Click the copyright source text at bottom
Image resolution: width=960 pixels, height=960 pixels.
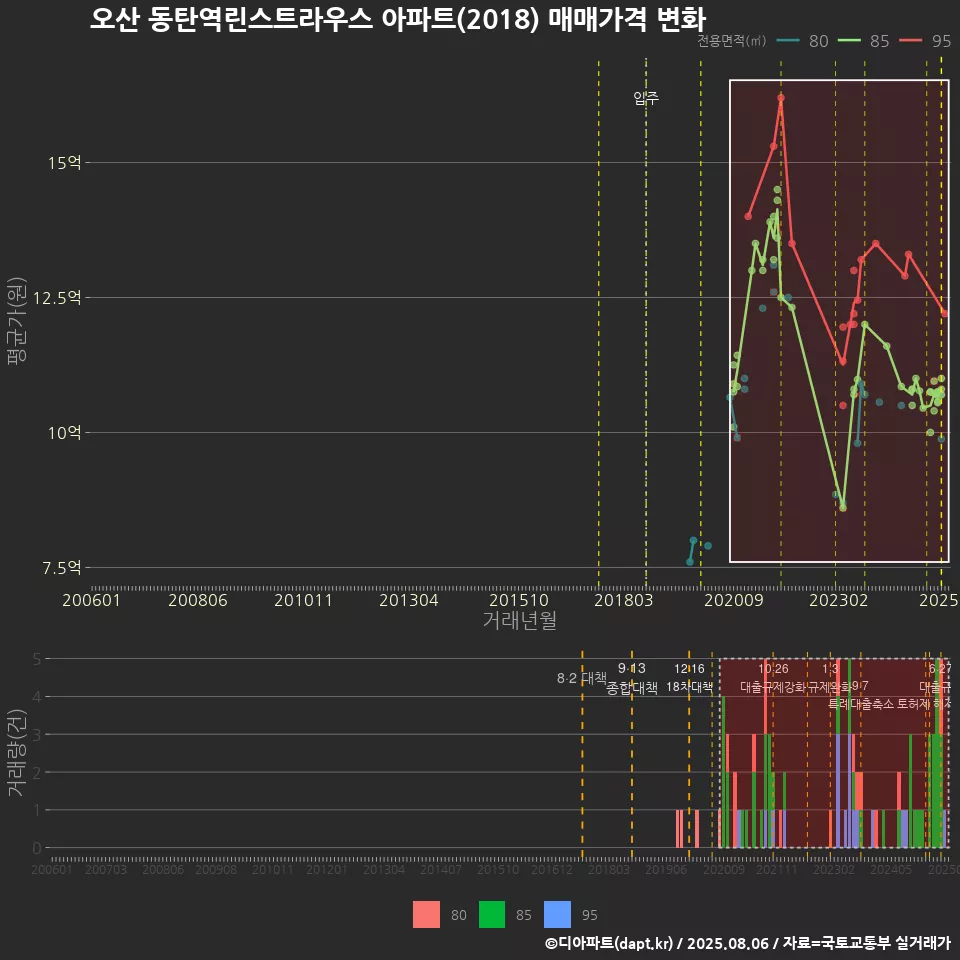tap(748, 943)
